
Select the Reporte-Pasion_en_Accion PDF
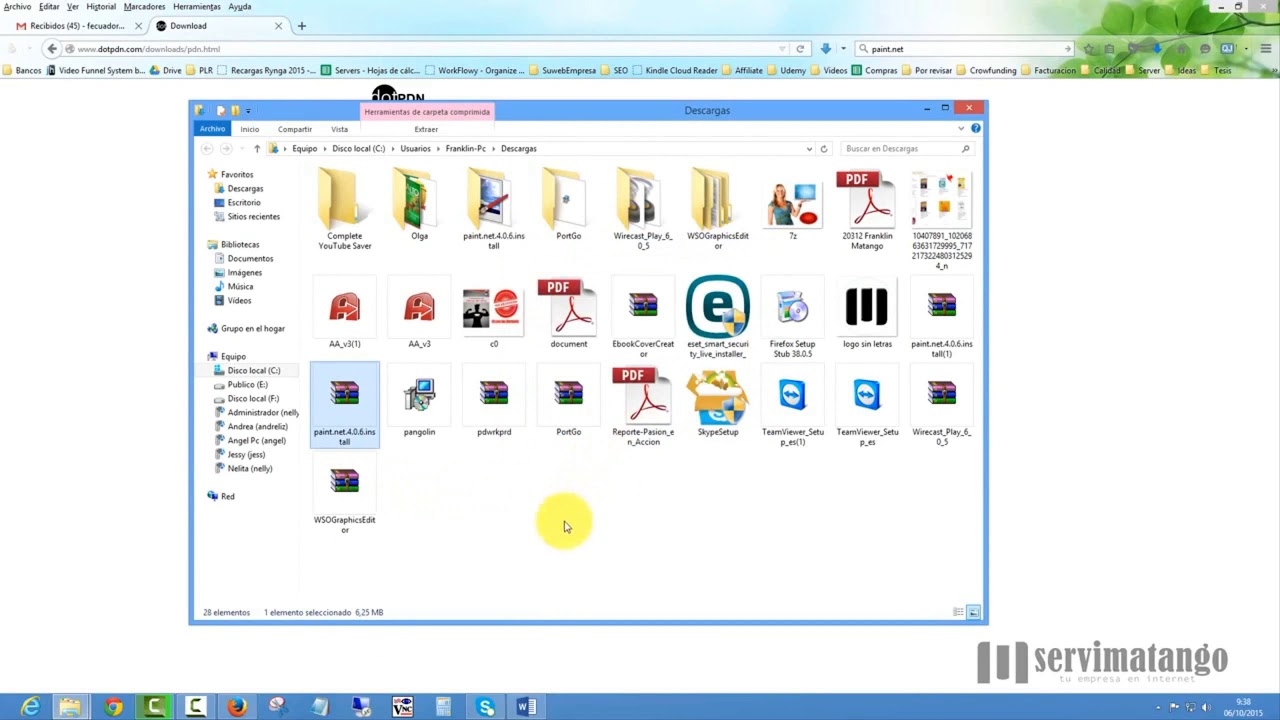(x=643, y=407)
